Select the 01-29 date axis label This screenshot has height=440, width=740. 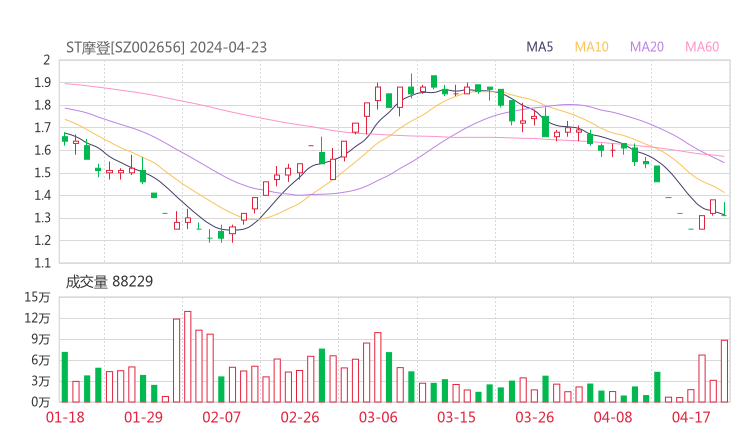[x=143, y=417]
